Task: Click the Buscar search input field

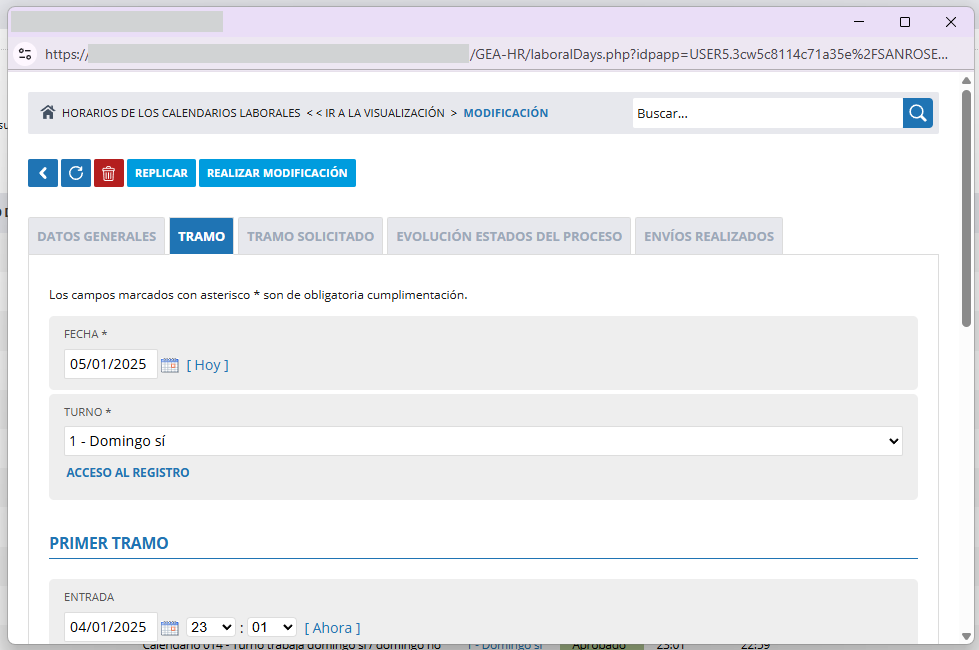Action: 767,113
